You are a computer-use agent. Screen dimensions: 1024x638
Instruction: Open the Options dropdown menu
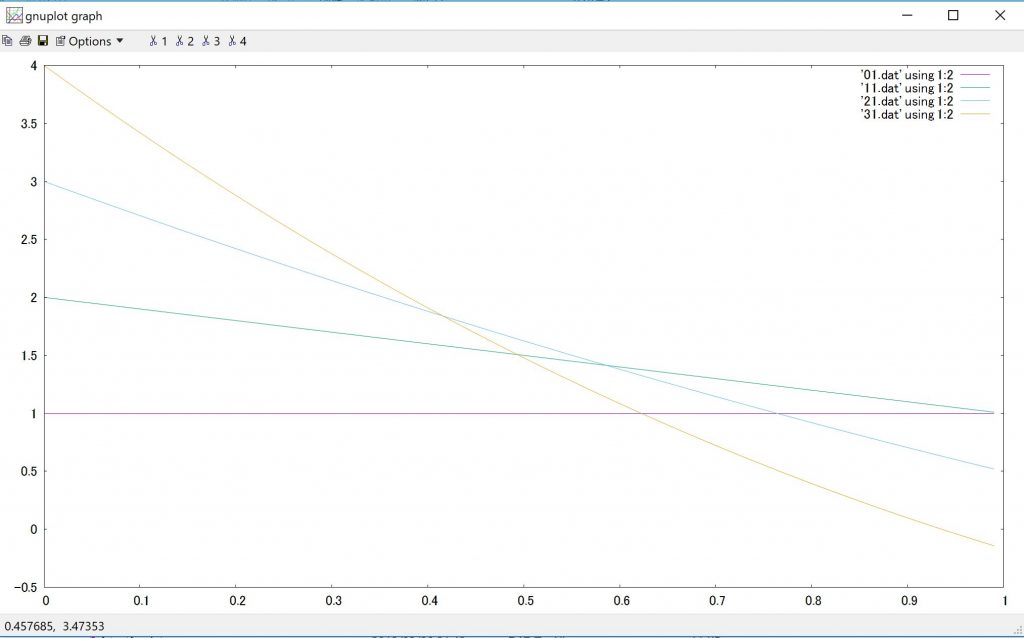89,41
